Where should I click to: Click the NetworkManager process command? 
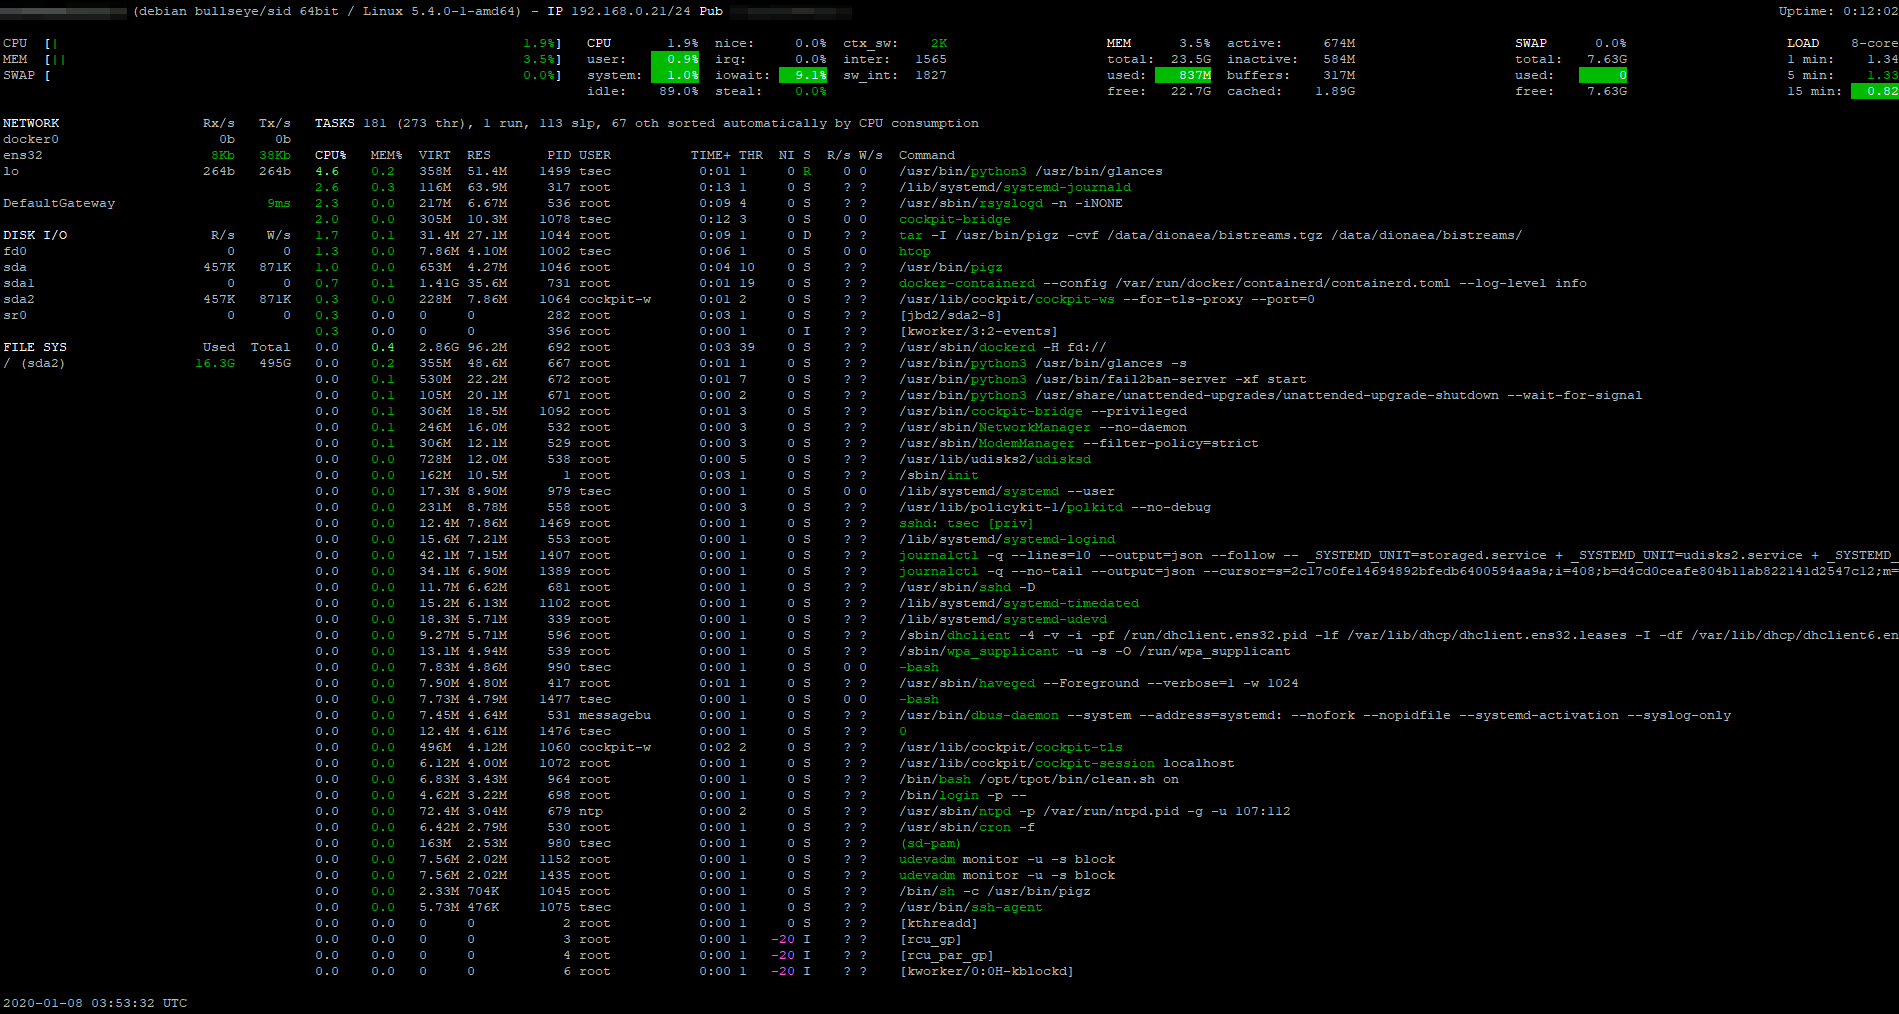pos(1043,427)
